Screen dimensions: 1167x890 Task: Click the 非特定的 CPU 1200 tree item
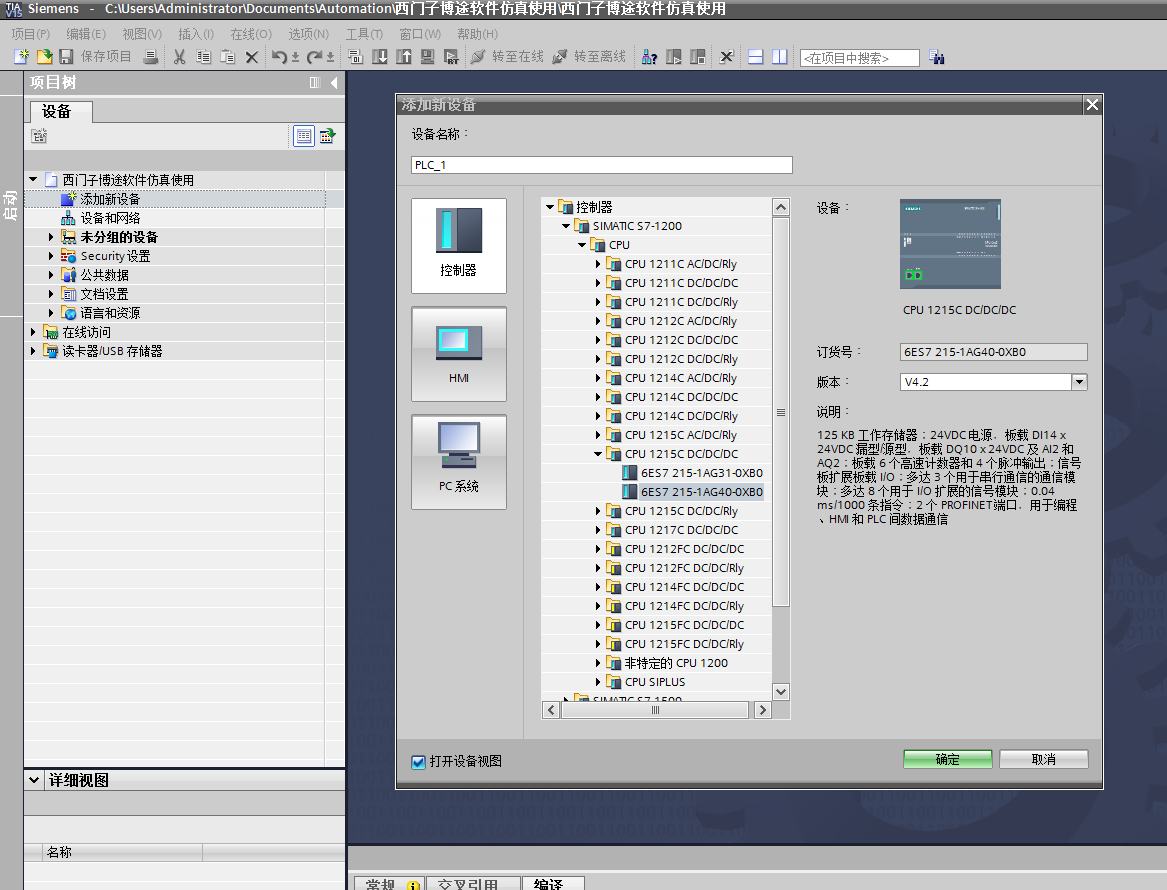pos(677,663)
